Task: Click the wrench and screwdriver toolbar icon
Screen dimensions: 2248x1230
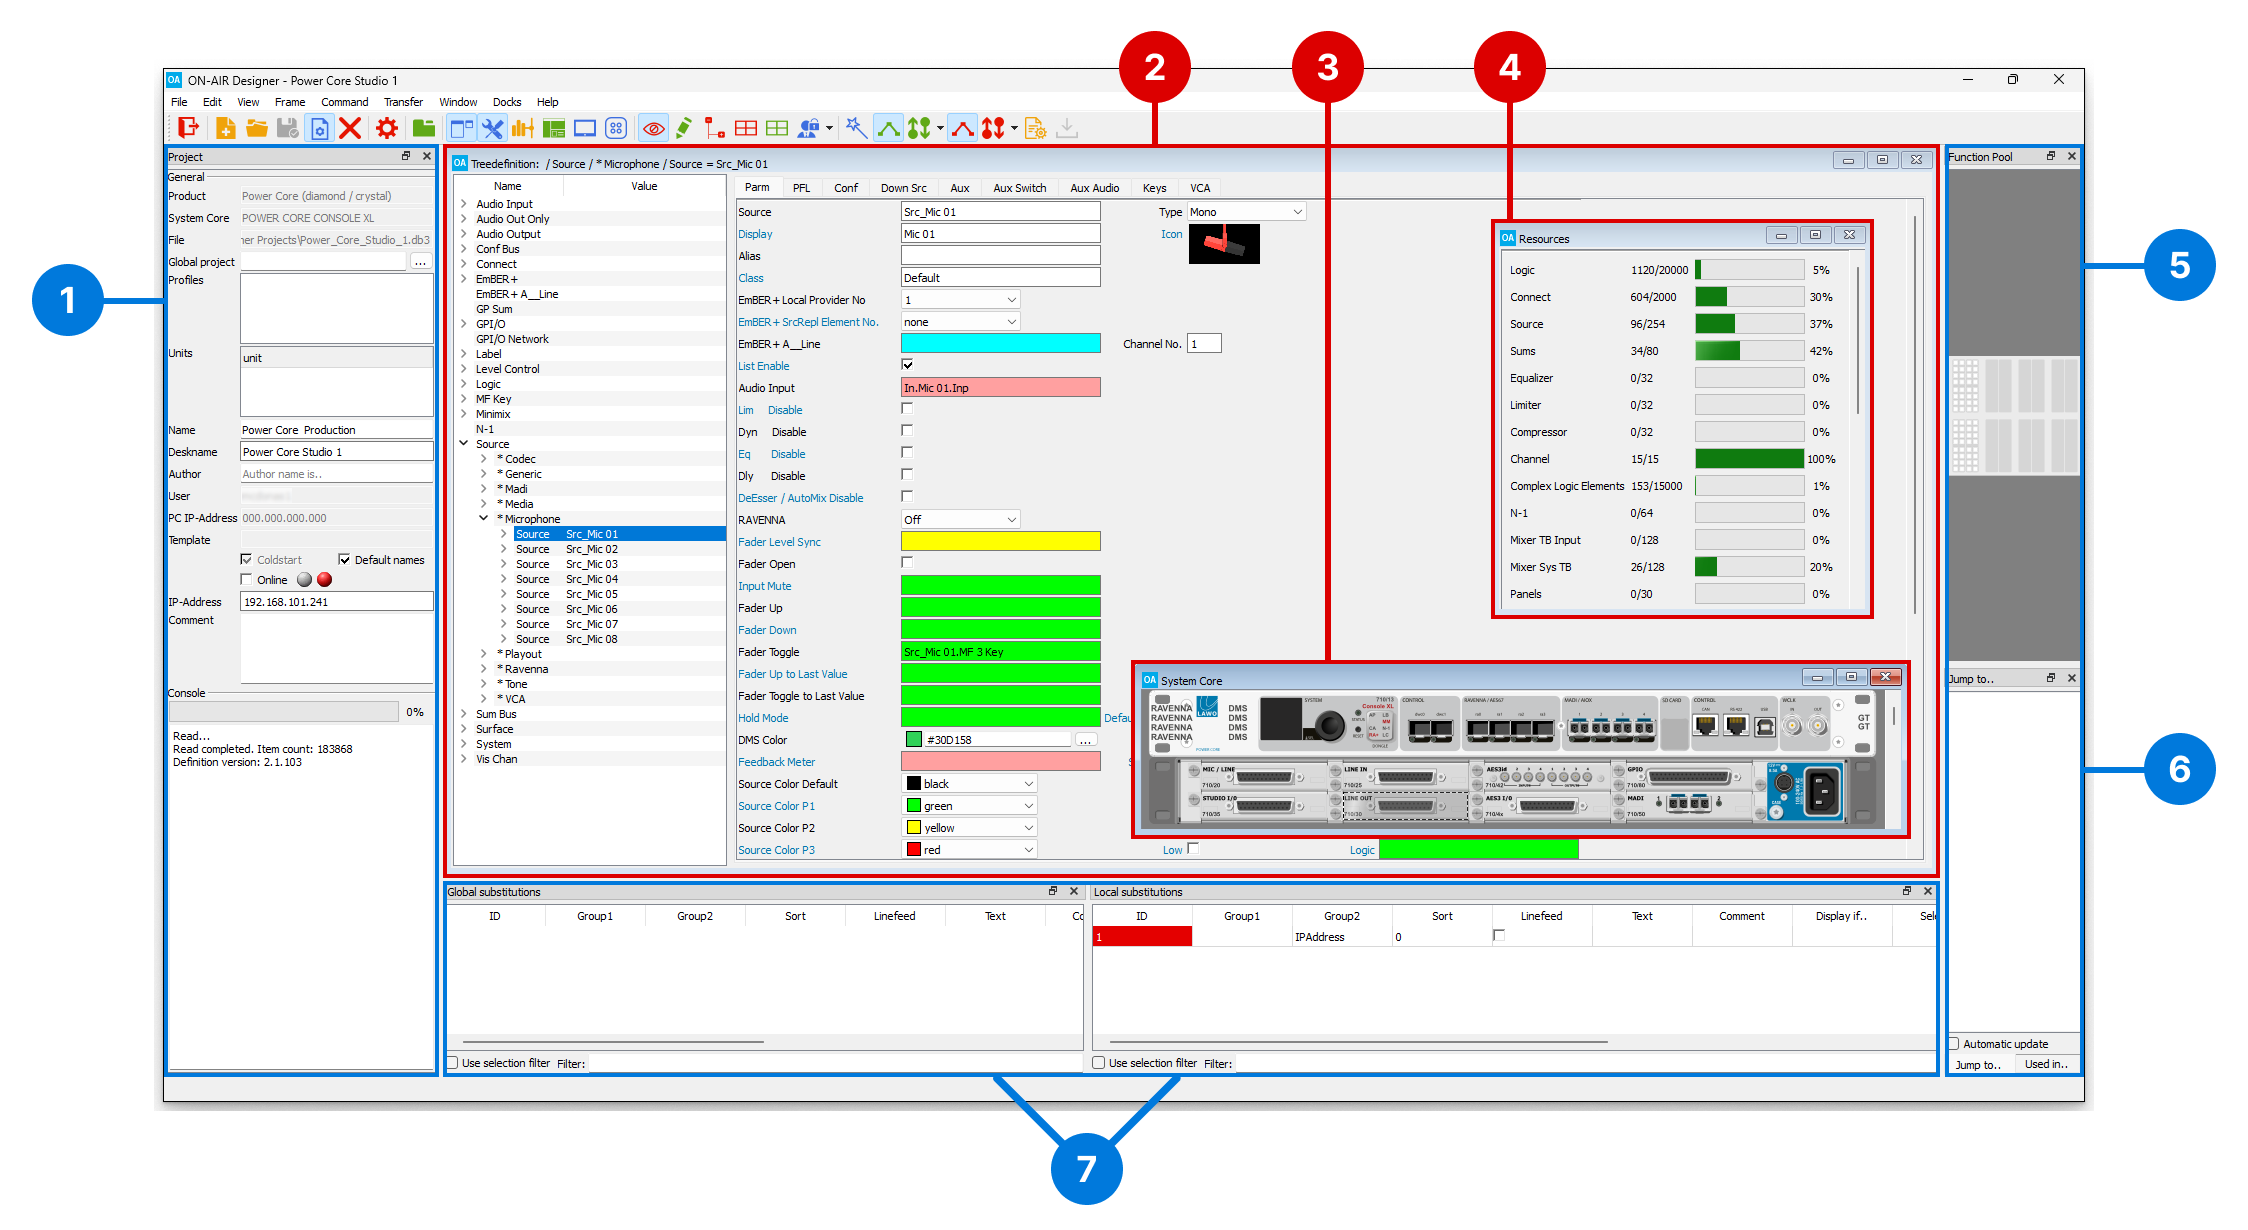Action: pyautogui.click(x=492, y=128)
